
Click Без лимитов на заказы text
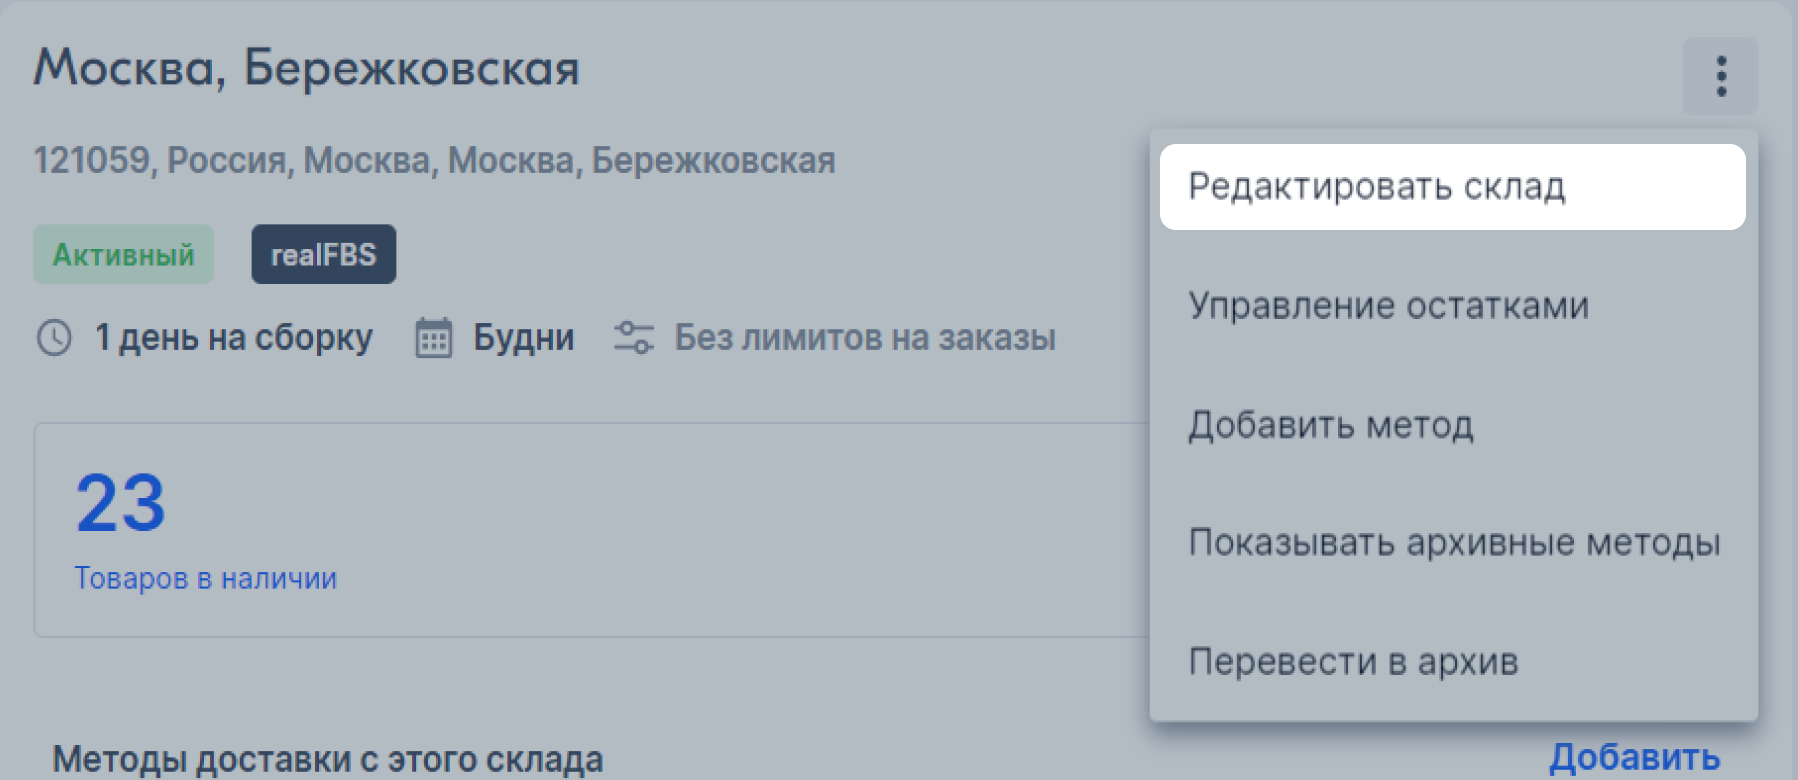tap(865, 338)
